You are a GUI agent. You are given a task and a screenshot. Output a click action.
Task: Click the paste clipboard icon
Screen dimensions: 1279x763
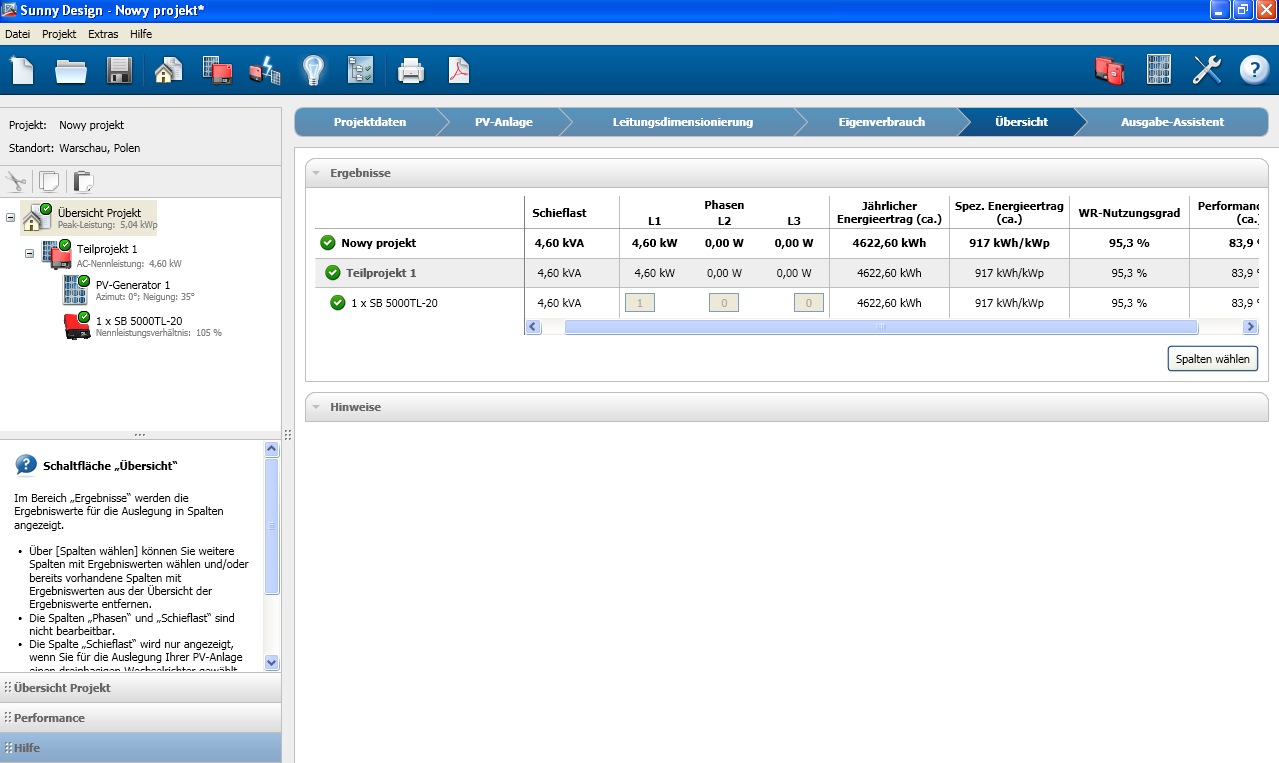[x=83, y=181]
